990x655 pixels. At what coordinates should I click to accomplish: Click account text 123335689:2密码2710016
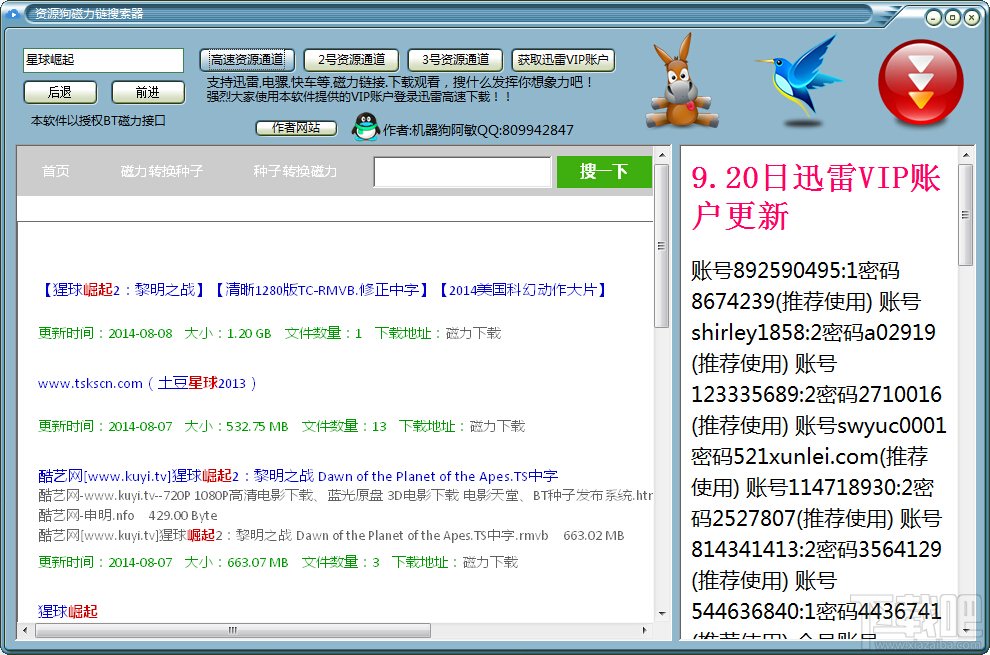[816, 395]
